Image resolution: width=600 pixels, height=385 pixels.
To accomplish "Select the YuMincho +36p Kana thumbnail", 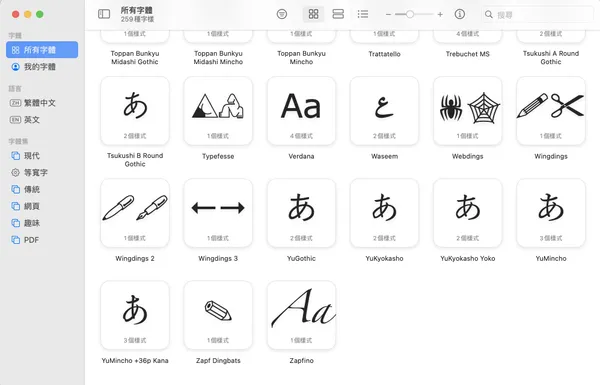I will coord(135,315).
